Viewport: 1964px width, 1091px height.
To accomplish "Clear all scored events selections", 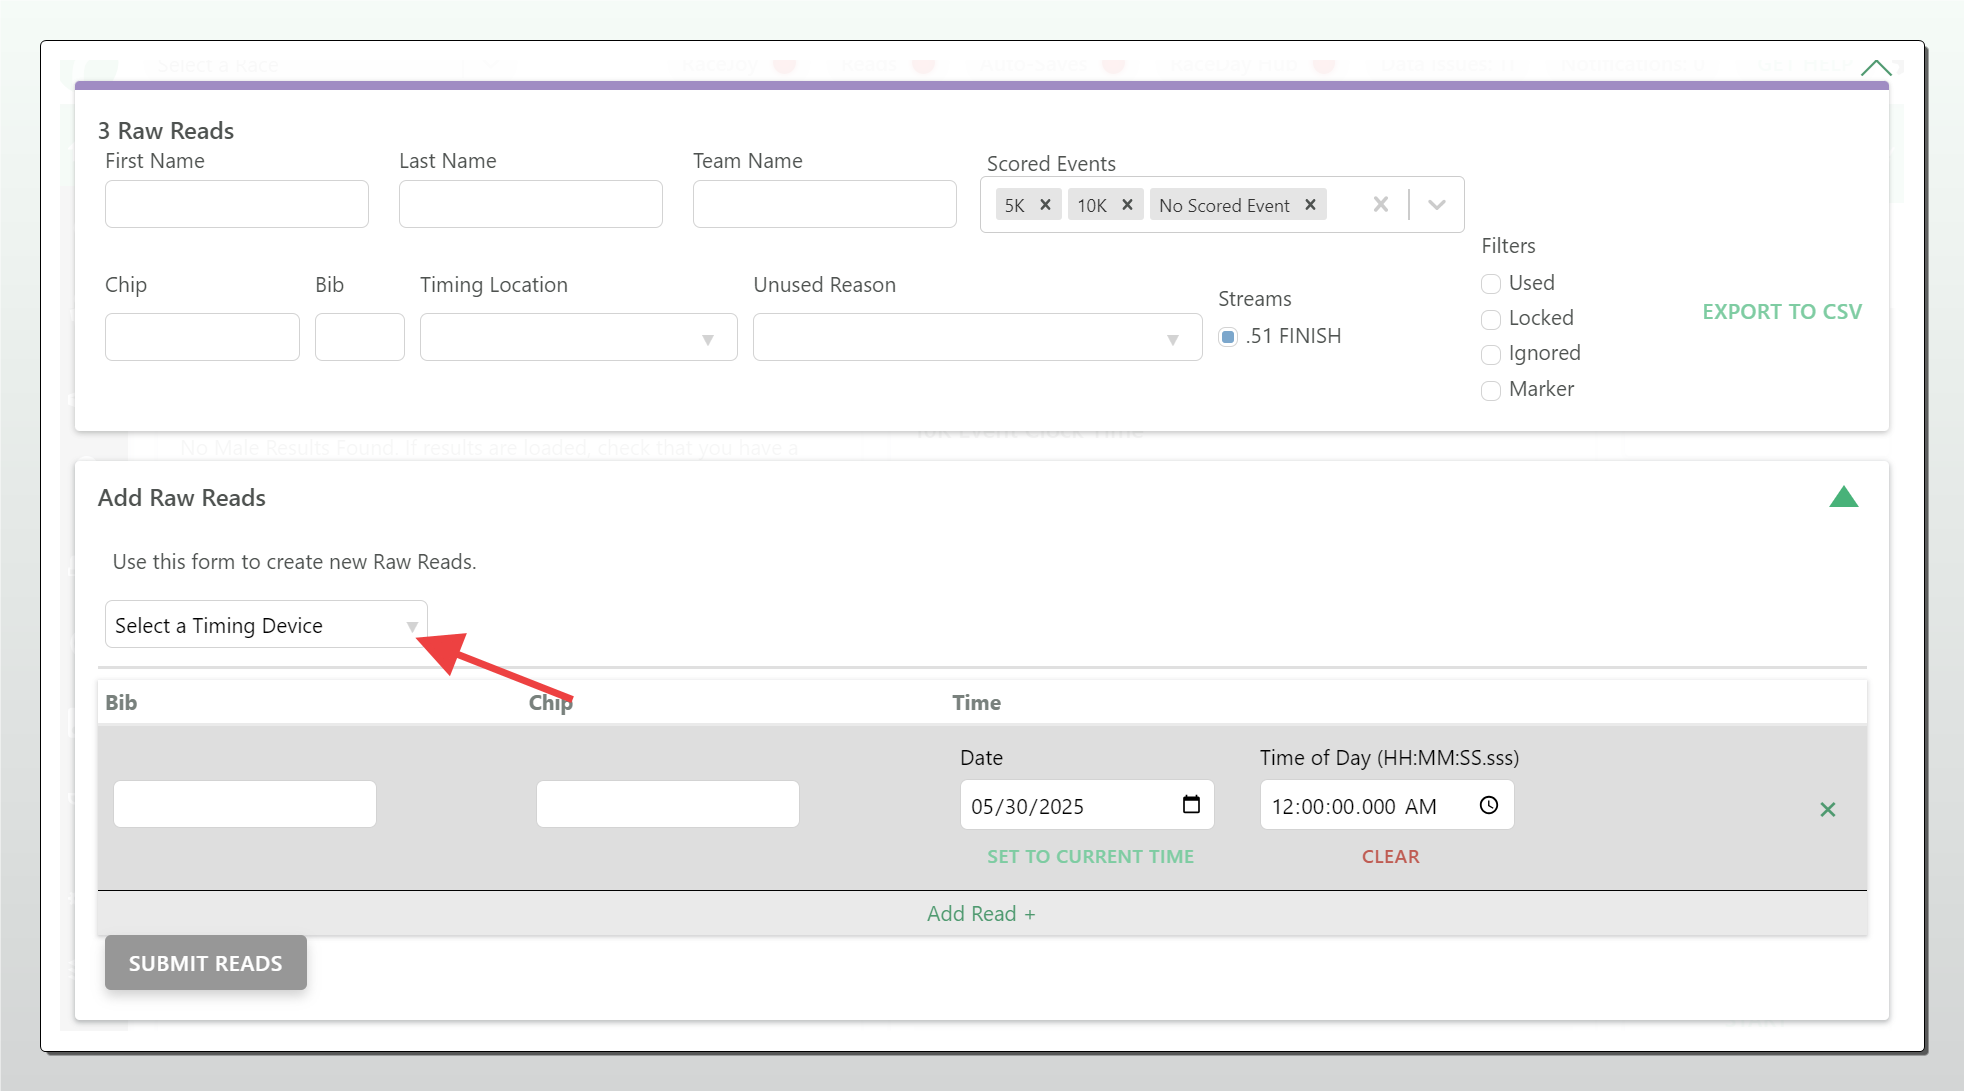I will 1381,204.
